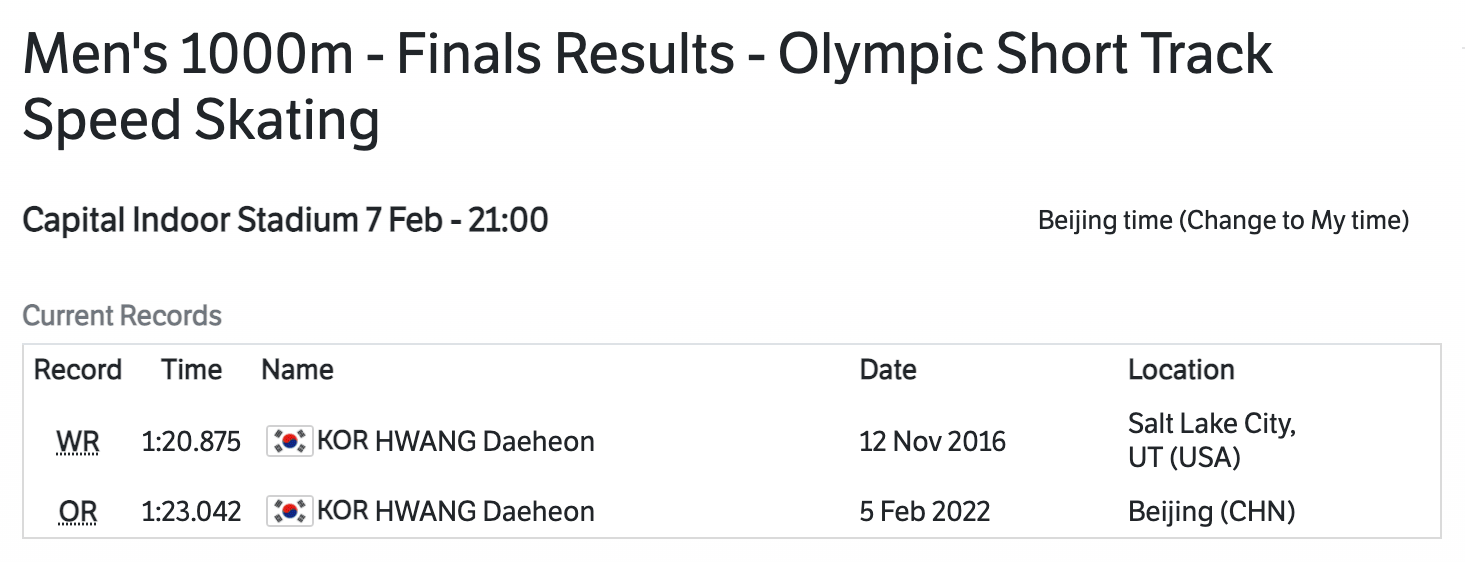Click the Current Records table caption

122,316
